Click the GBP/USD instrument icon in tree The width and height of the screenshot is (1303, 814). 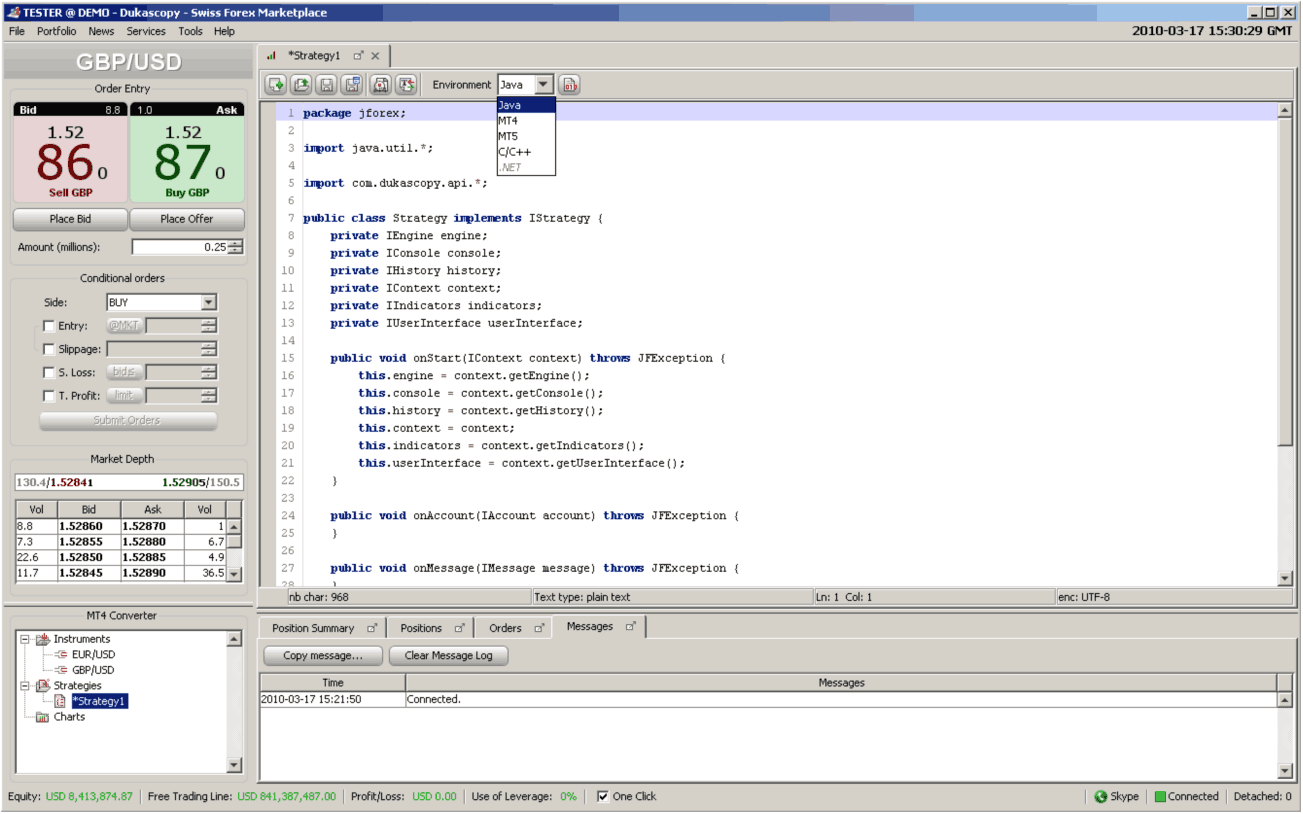tap(61, 670)
